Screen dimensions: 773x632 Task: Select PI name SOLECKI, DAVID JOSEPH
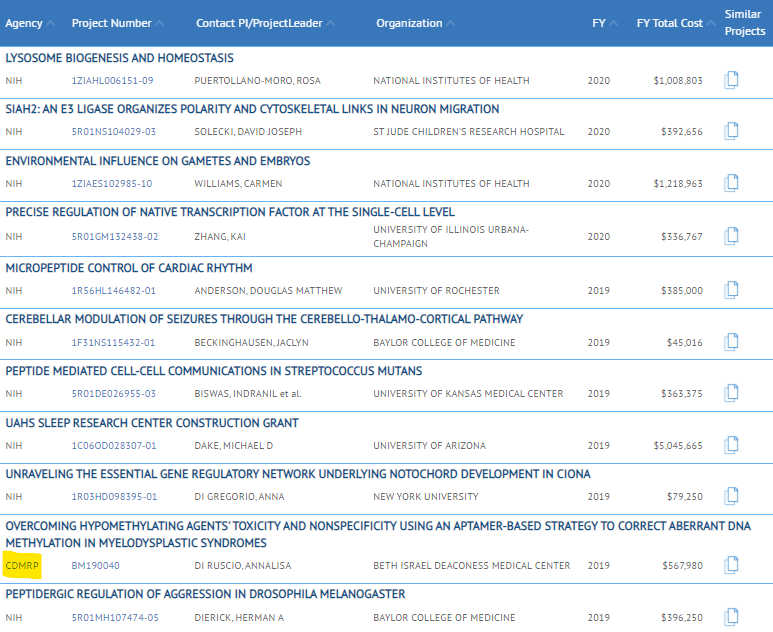248,132
